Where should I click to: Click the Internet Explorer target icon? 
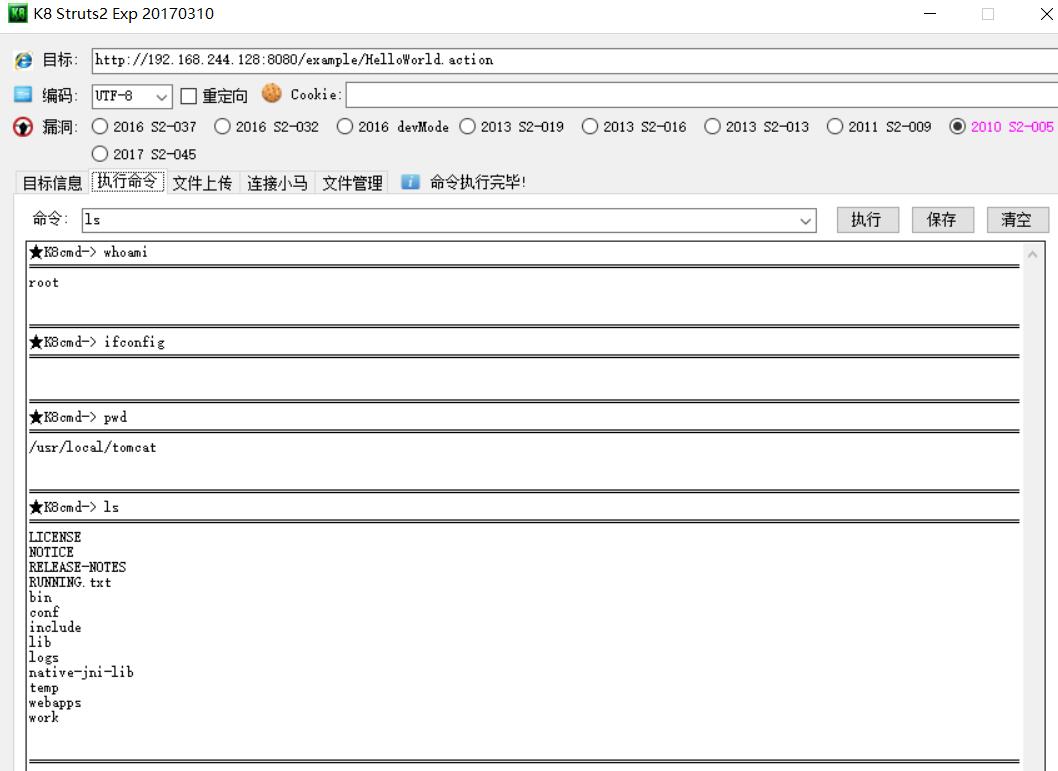point(23,60)
